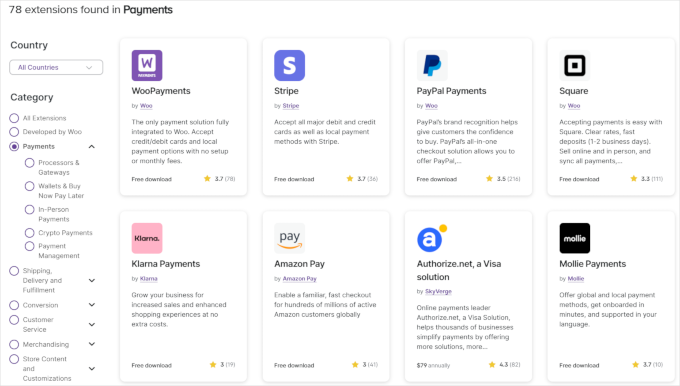Select the Payment Management subcategory
The width and height of the screenshot is (680, 386).
(29, 246)
